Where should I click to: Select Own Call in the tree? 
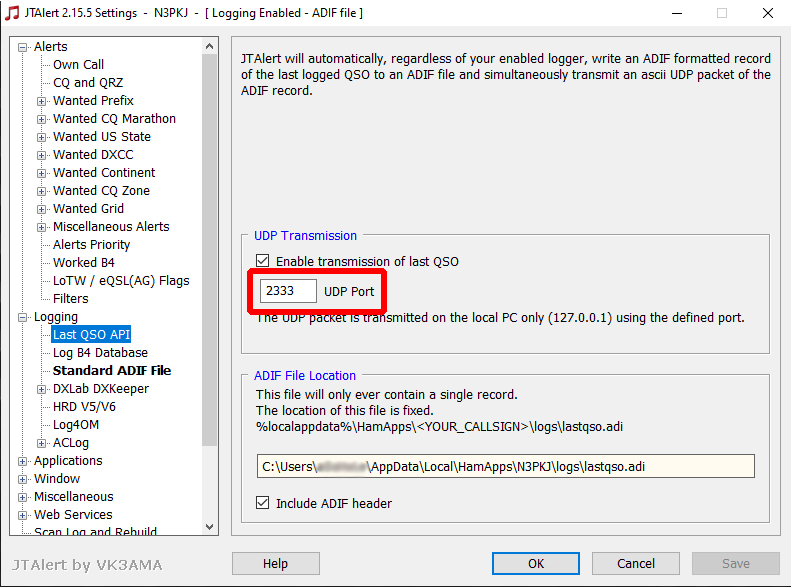tap(78, 65)
